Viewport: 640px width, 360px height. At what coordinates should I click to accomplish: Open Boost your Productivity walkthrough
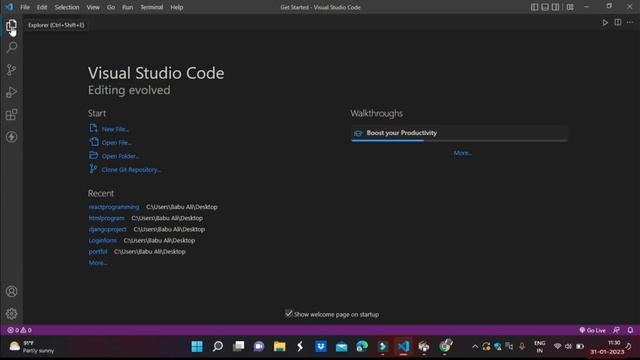click(460, 133)
